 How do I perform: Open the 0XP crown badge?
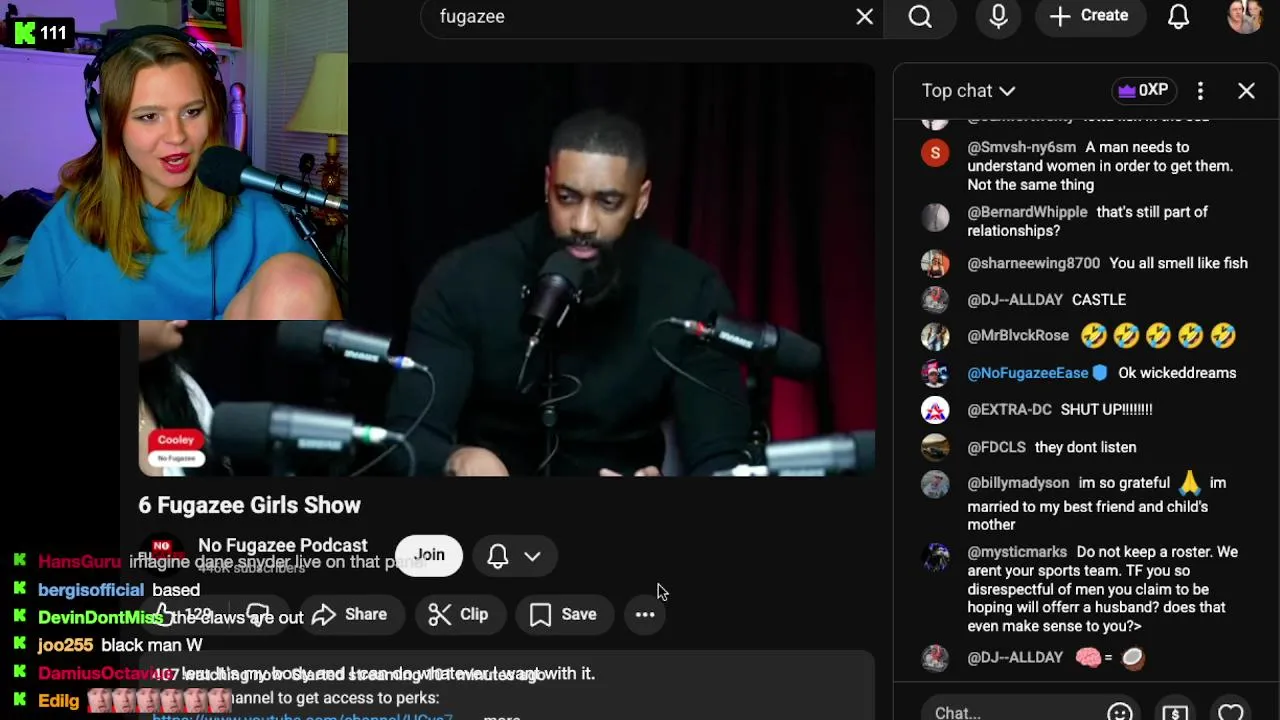pyautogui.click(x=1143, y=90)
